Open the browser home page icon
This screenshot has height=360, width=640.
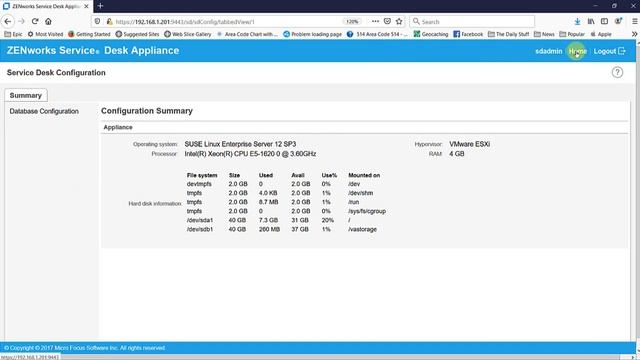(48, 21)
